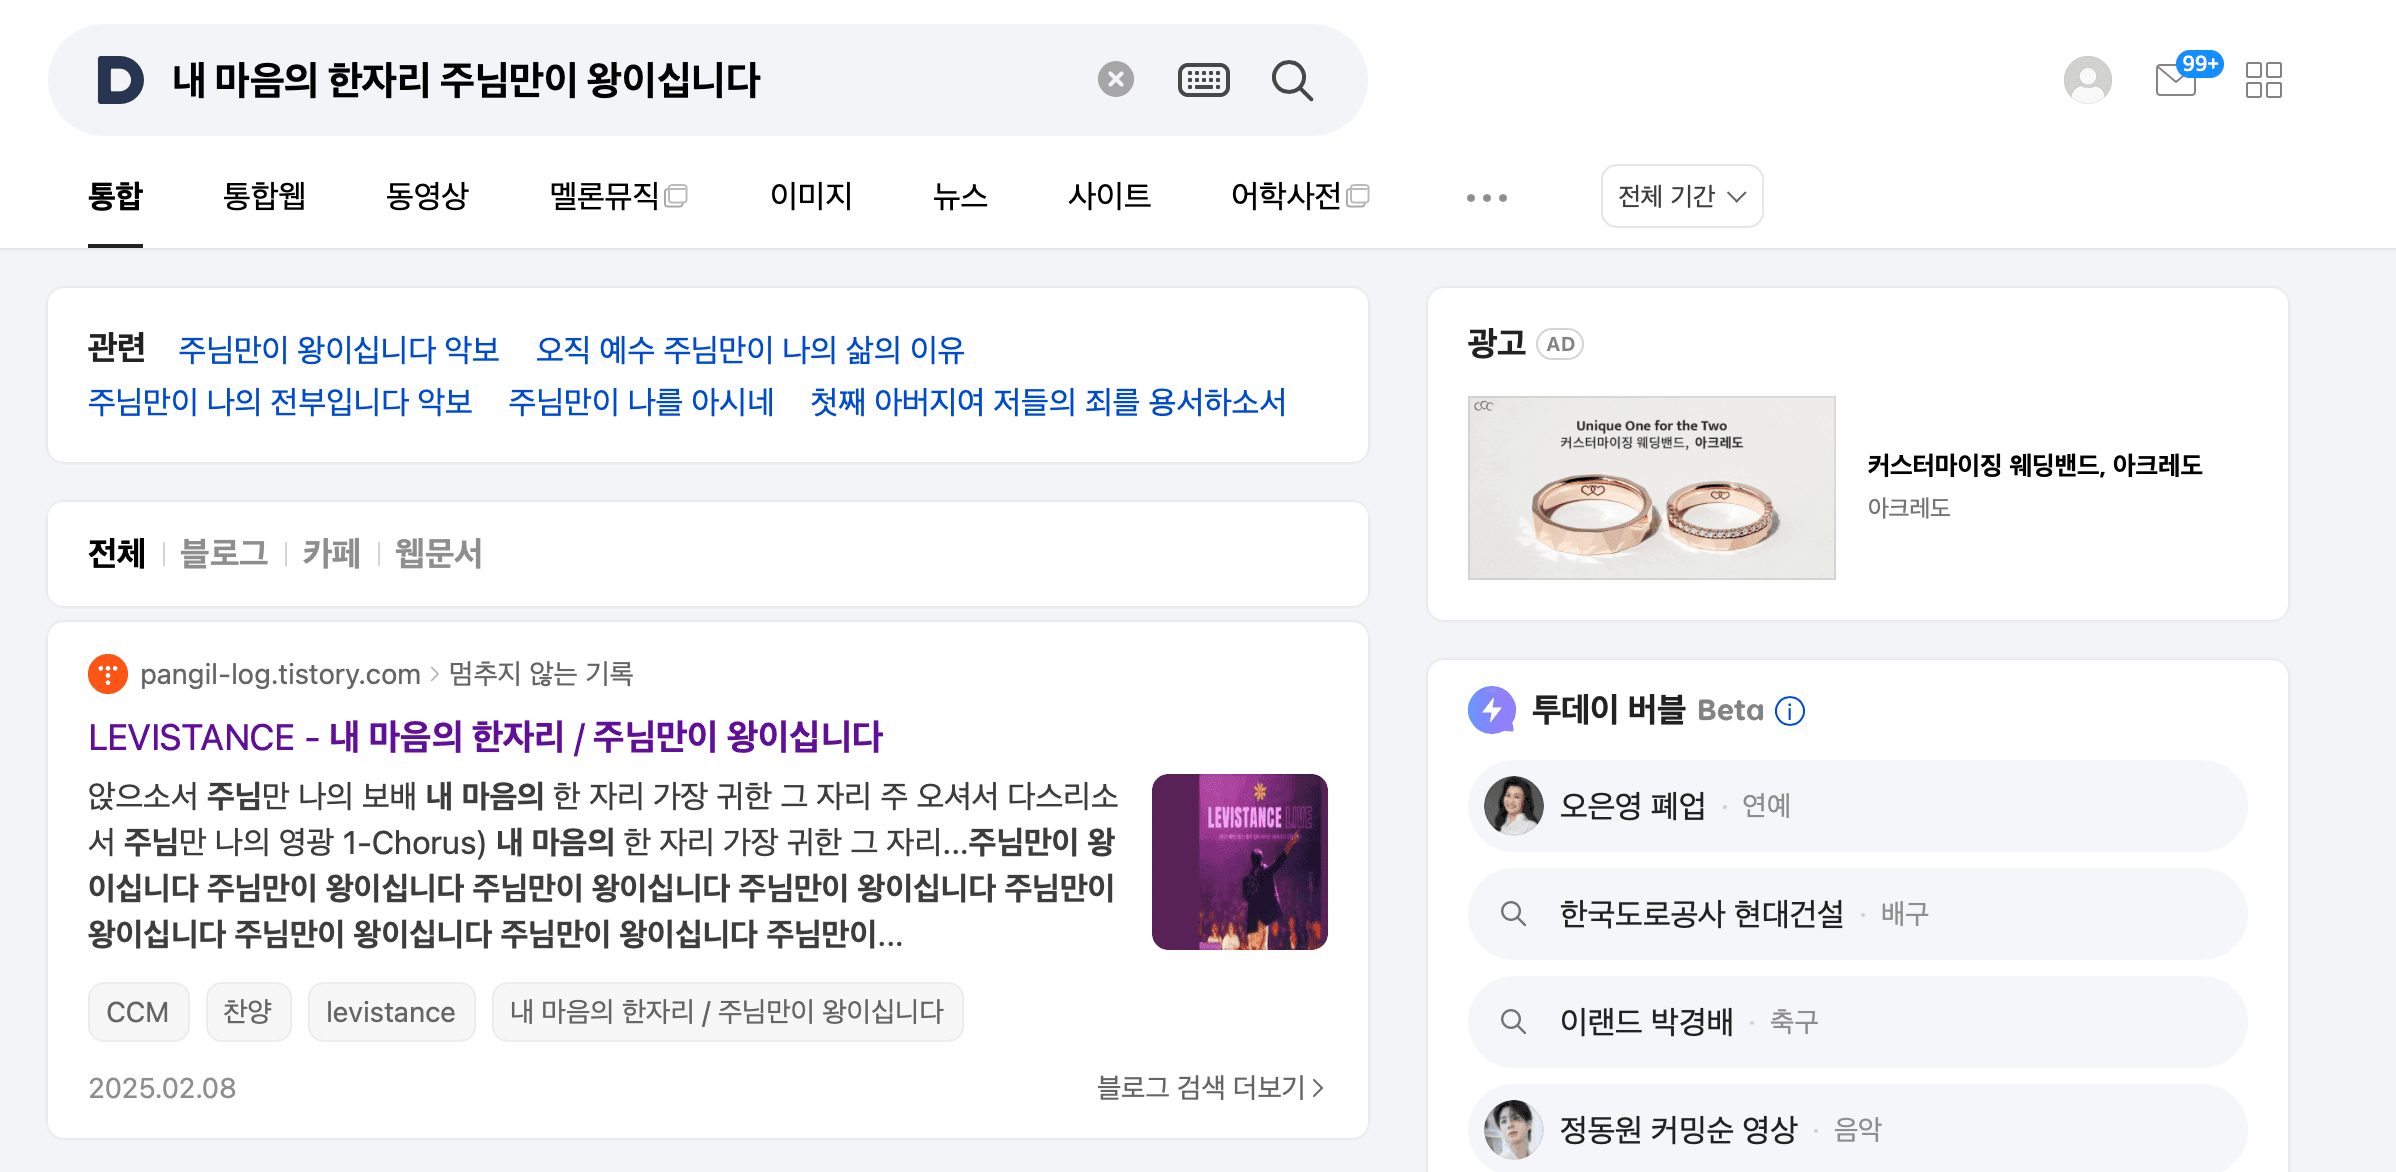Open the on-screen keyboard icon
Screen dimensions: 2396x1172
click(1204, 80)
